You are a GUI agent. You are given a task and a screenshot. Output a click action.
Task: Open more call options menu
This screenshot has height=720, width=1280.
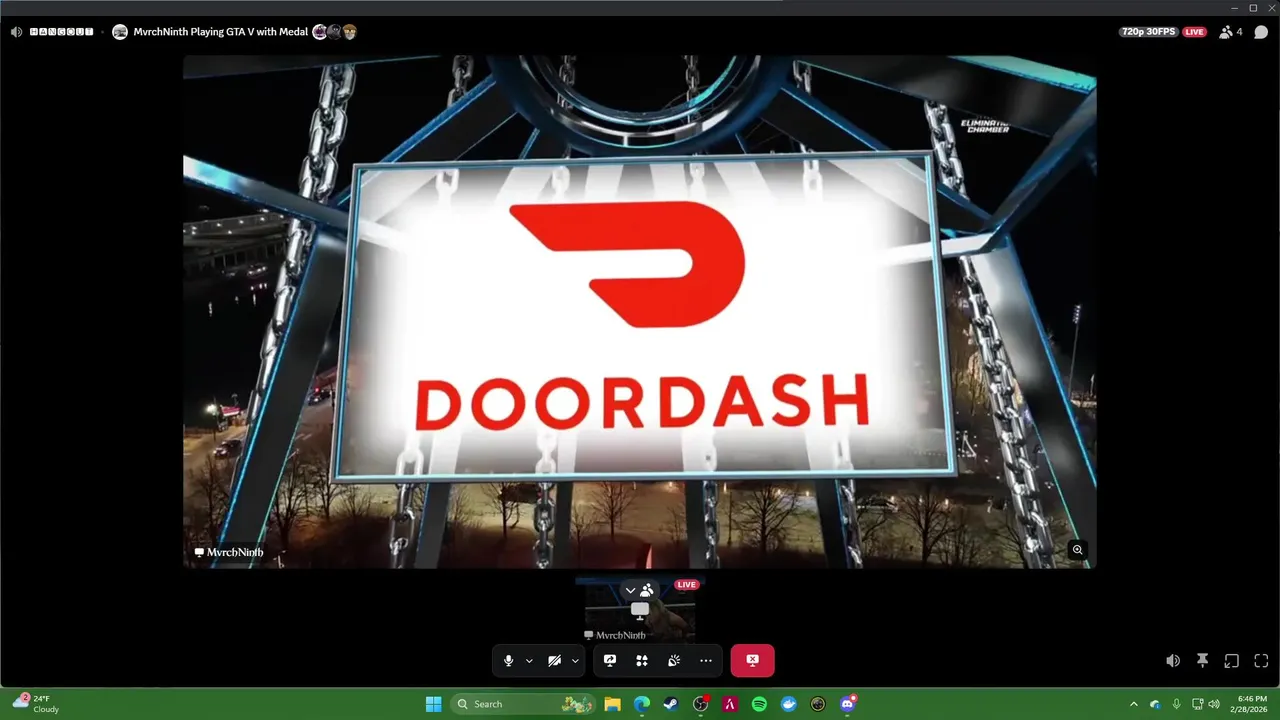pos(706,660)
